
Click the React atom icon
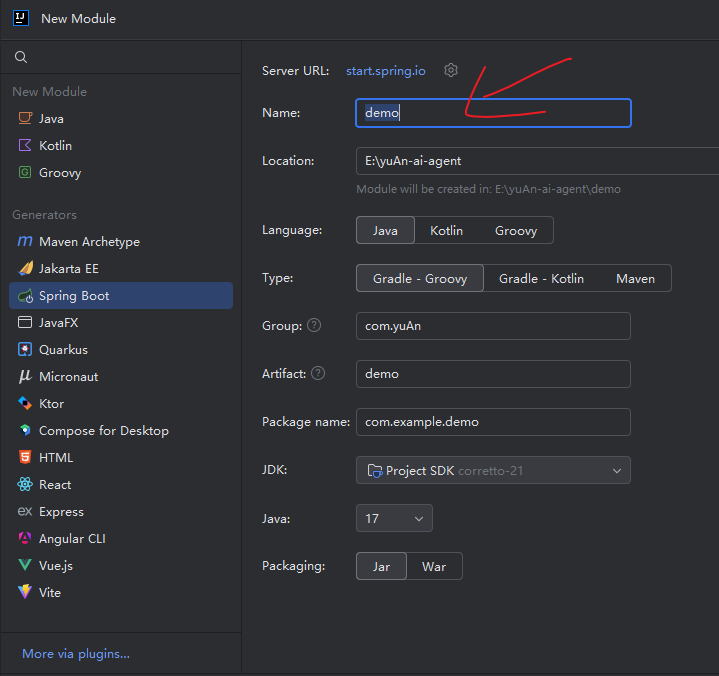point(25,484)
